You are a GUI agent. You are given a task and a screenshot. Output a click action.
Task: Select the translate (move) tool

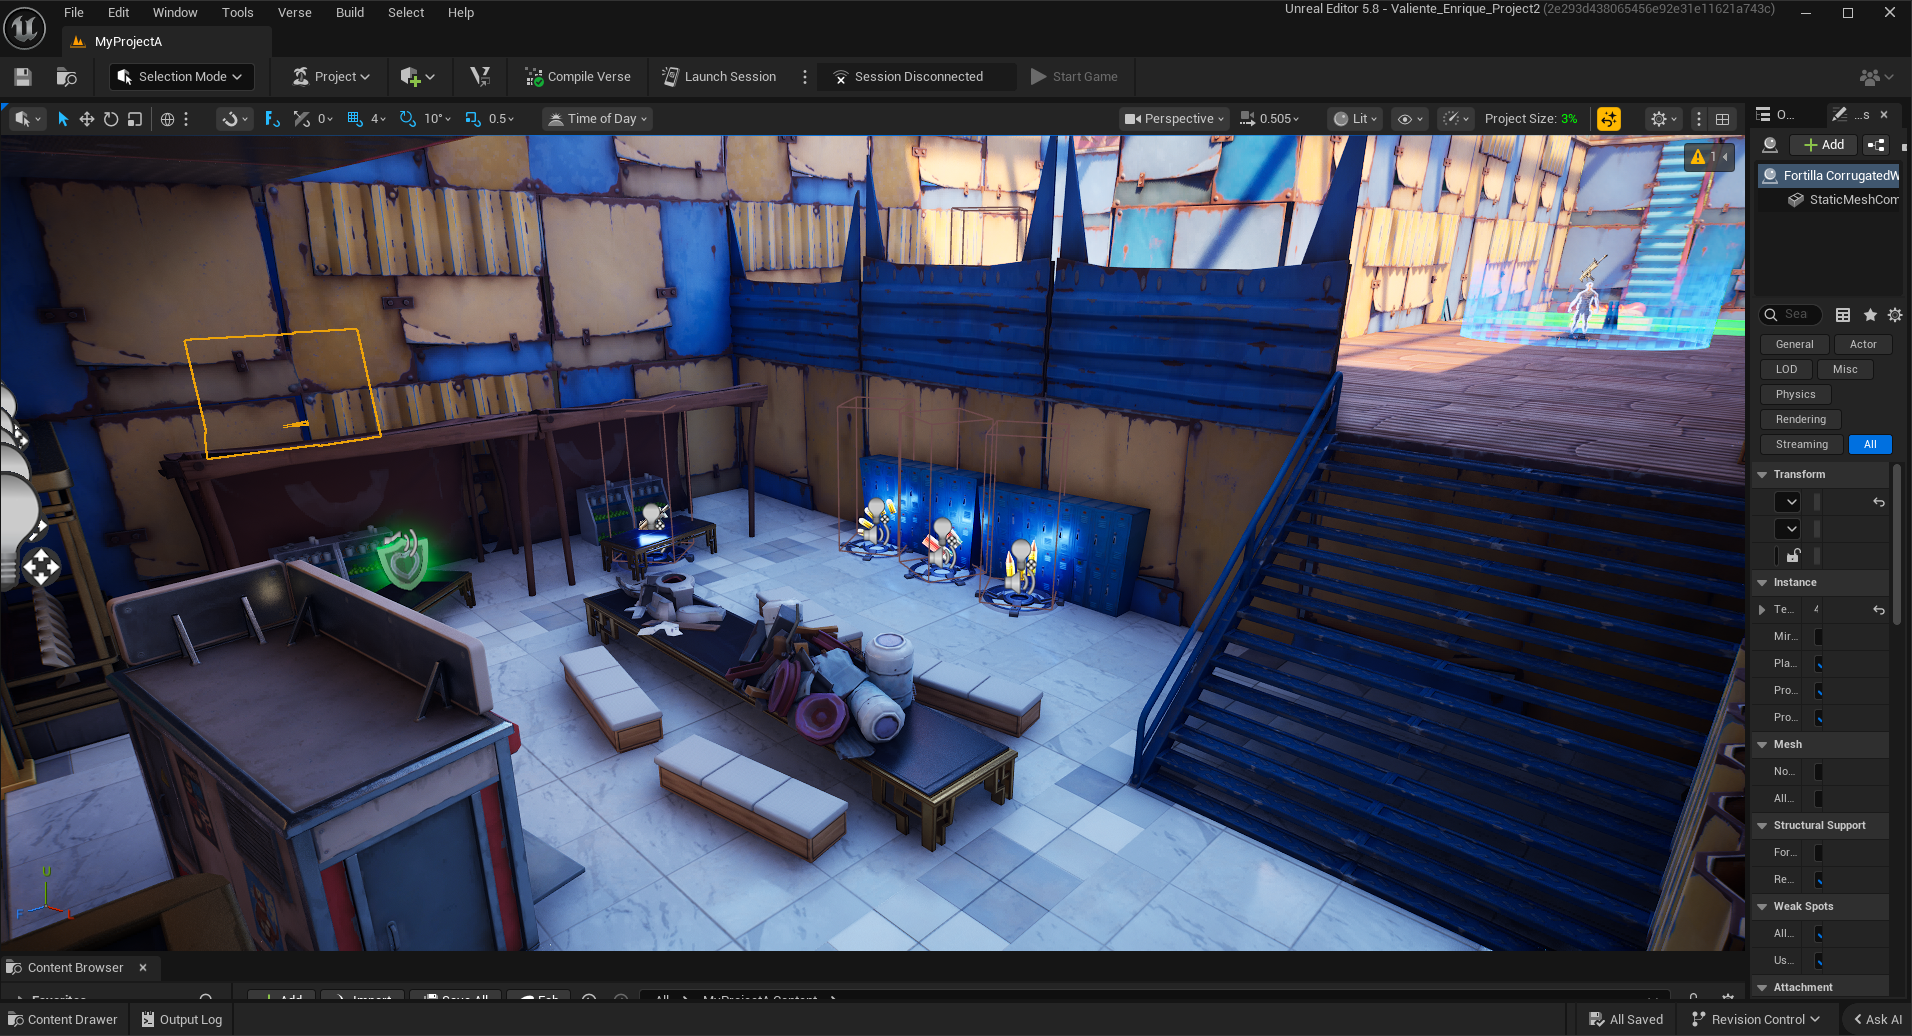[x=87, y=119]
